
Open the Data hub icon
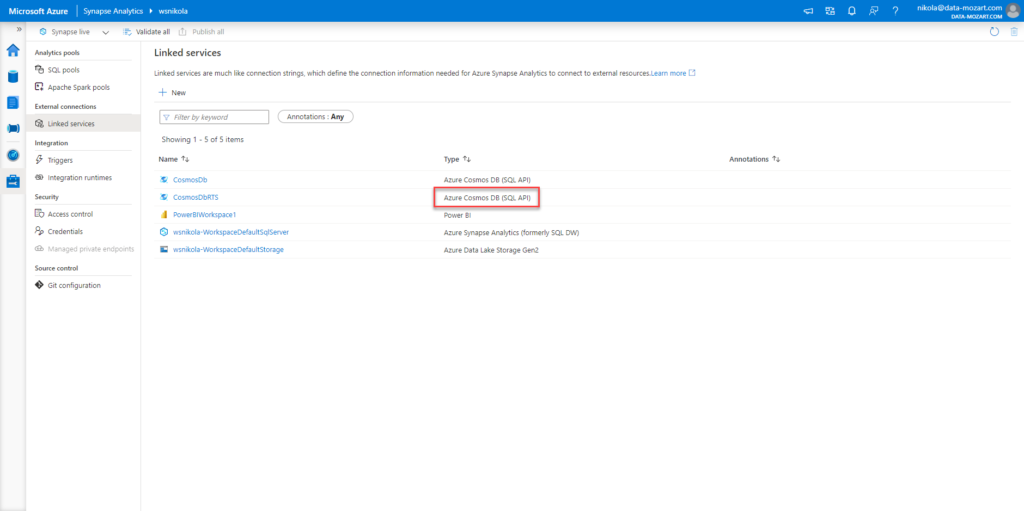click(12, 76)
